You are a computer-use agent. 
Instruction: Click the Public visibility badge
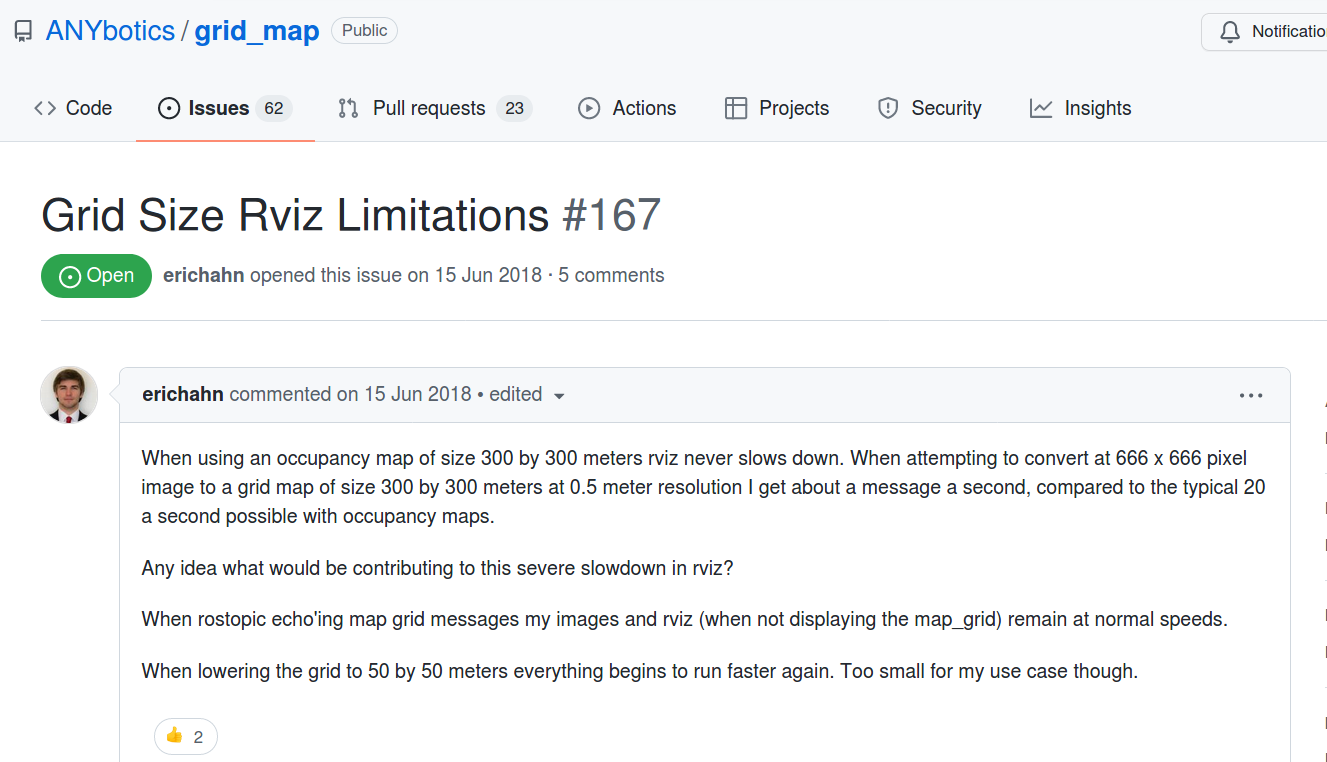[363, 30]
